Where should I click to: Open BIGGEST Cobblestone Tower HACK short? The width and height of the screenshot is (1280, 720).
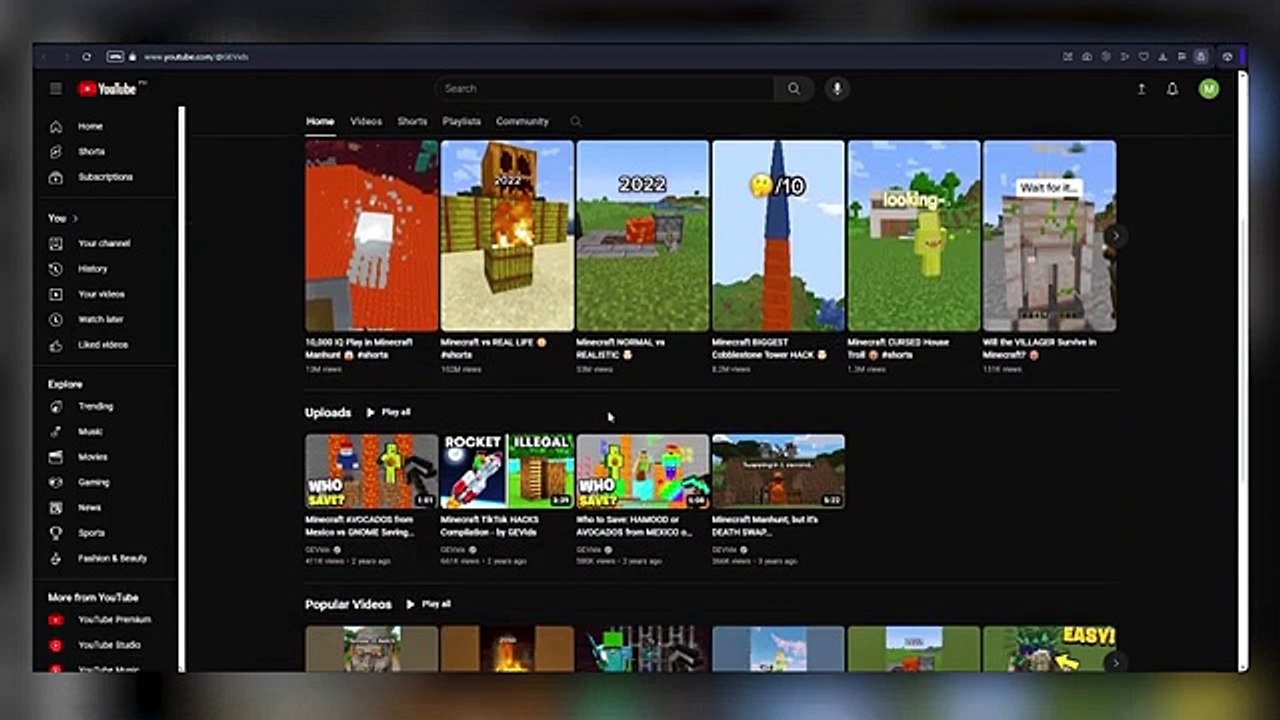coord(778,236)
